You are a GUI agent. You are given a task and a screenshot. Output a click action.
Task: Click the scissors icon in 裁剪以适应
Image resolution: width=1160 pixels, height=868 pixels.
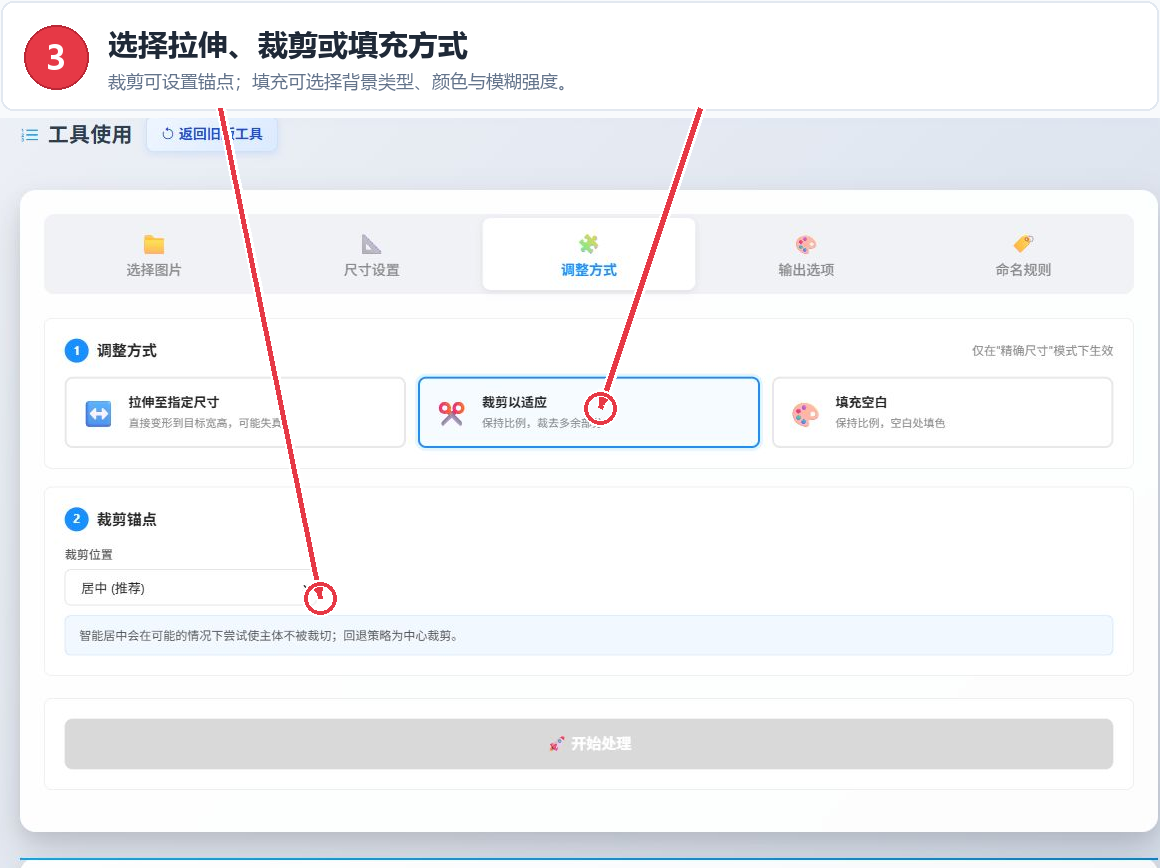(x=451, y=414)
